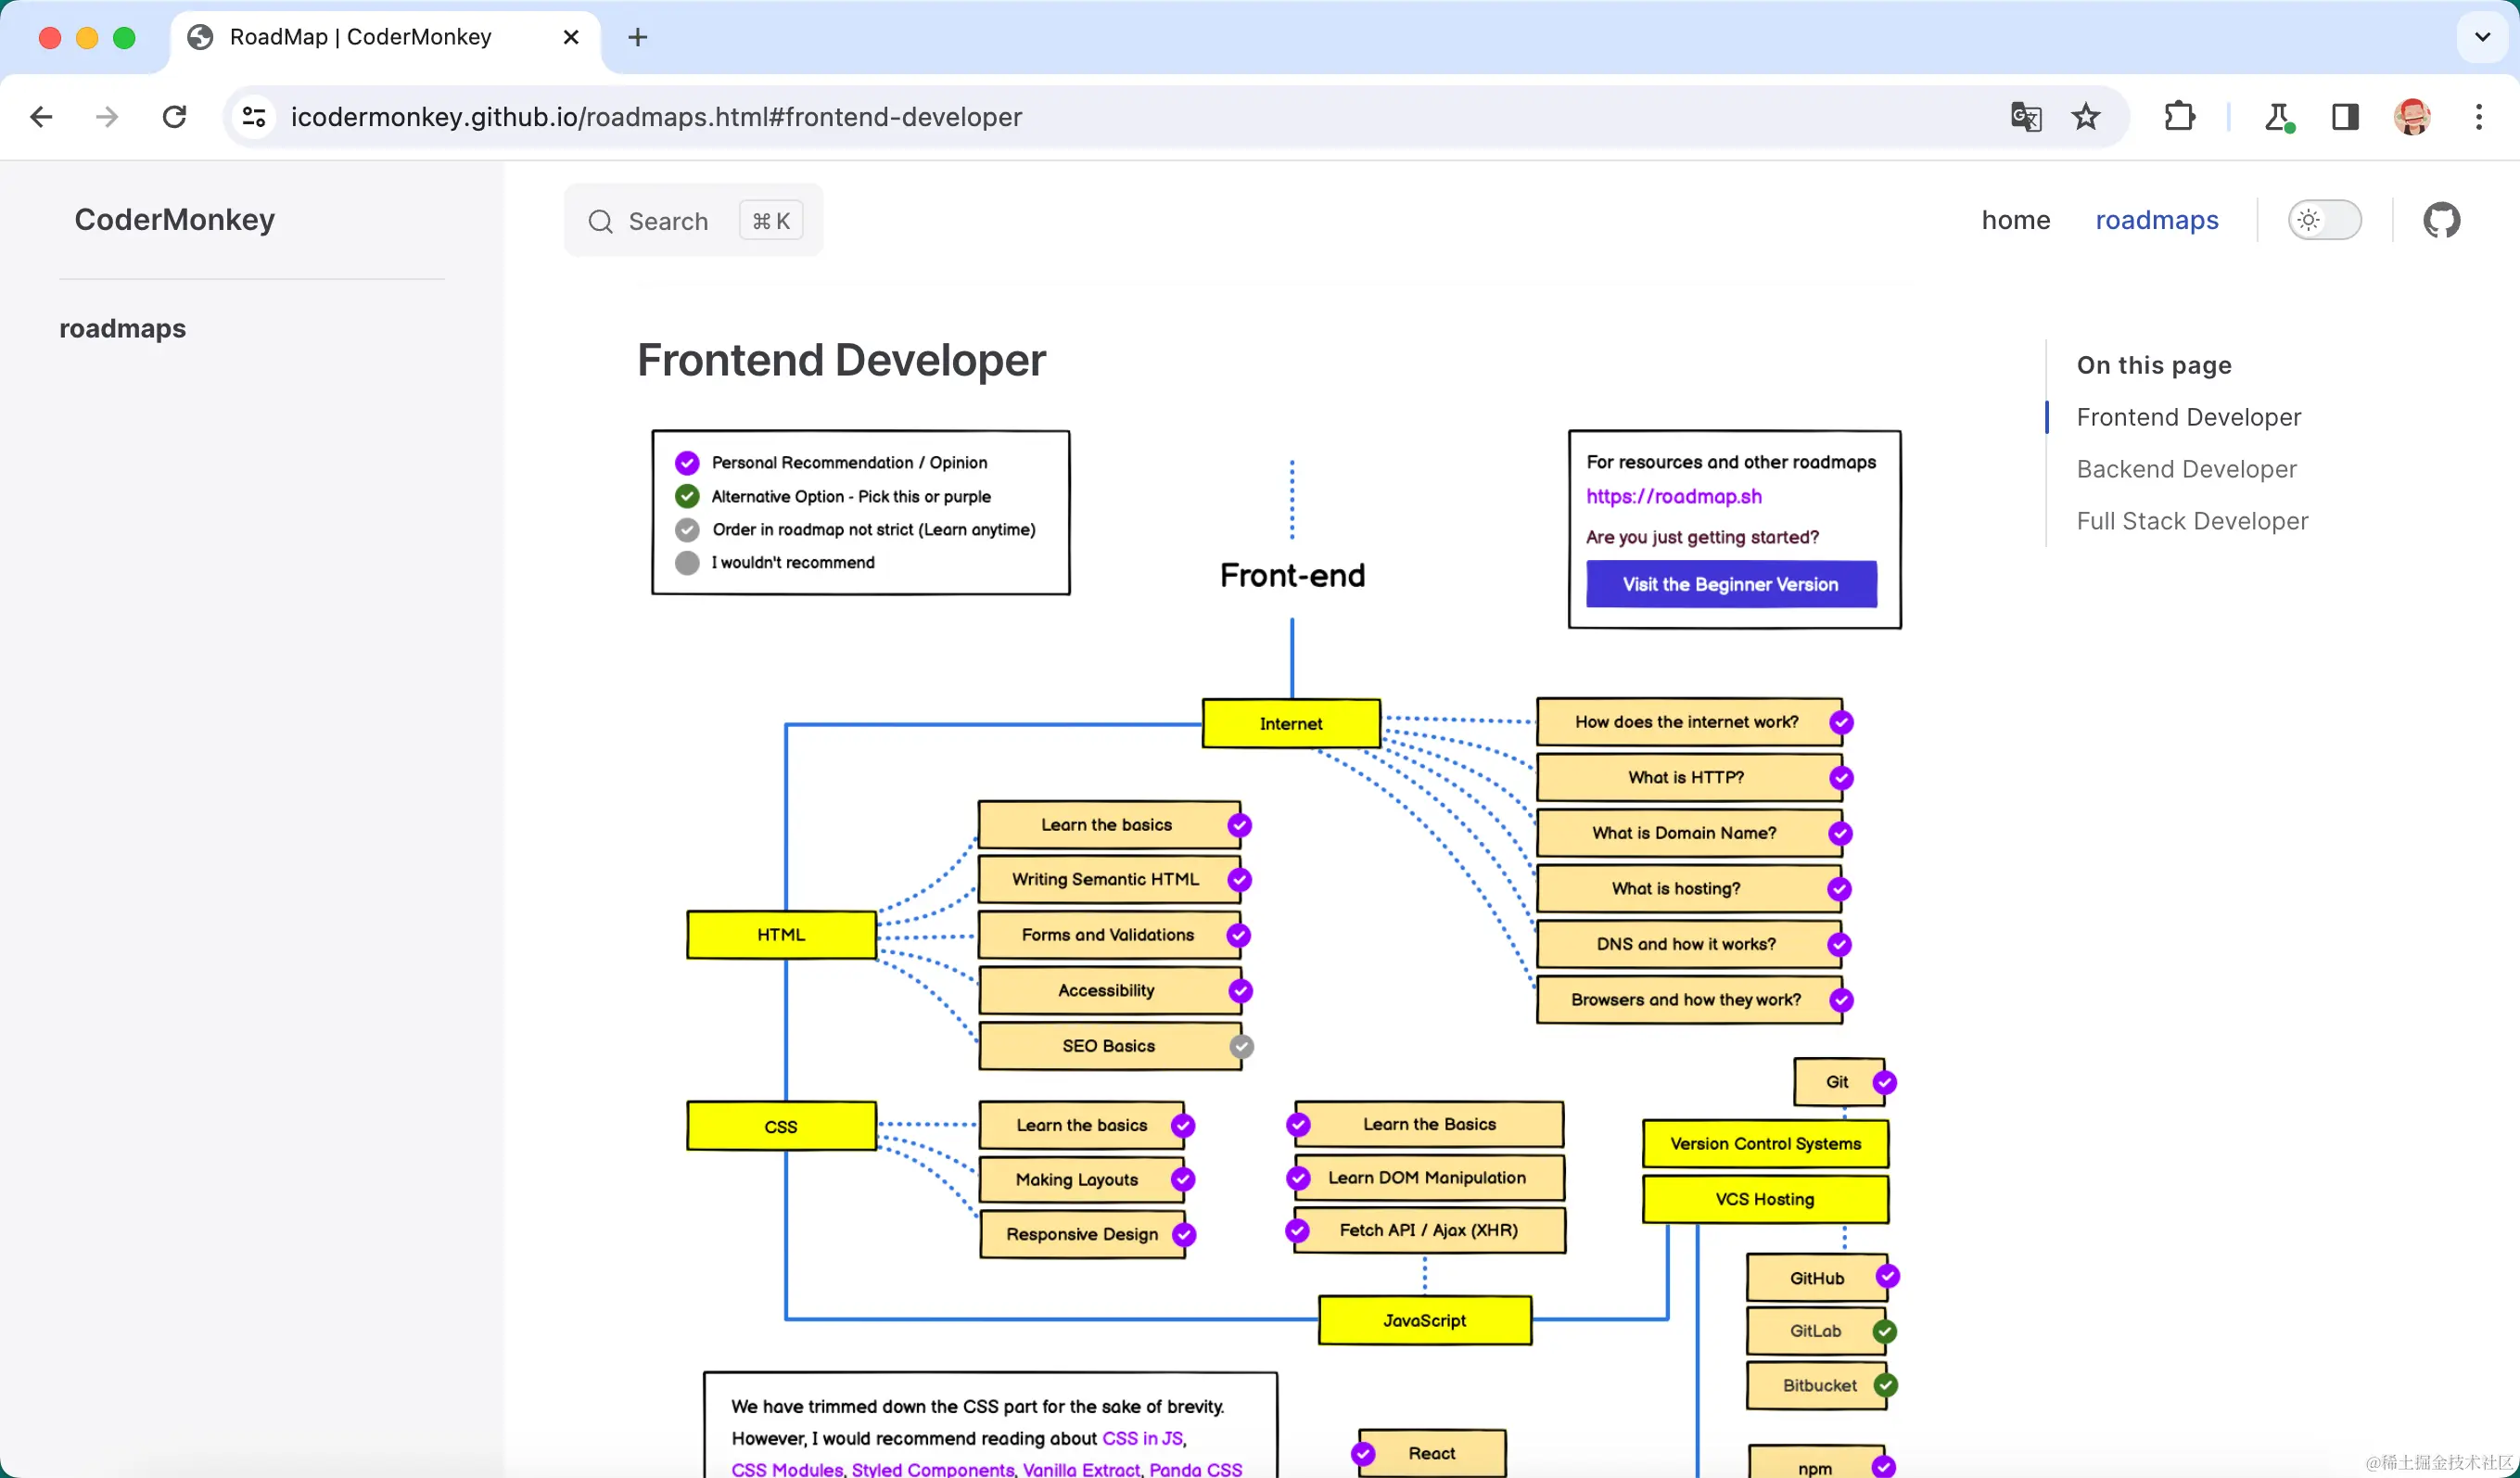Toggle the light/dark theme switch

coord(2325,220)
